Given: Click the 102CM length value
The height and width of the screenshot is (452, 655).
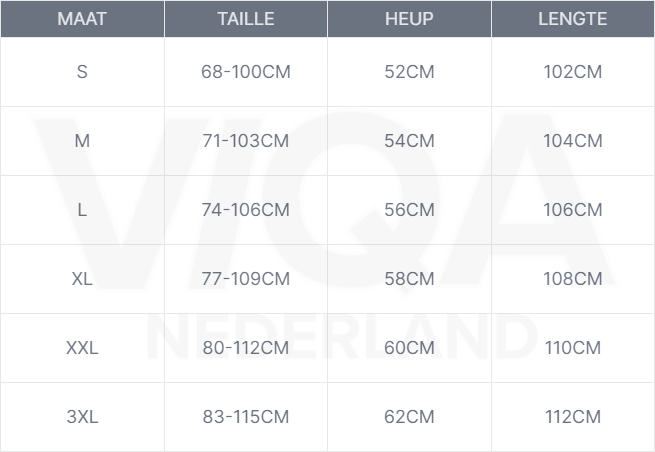Looking at the screenshot, I should (x=572, y=72).
